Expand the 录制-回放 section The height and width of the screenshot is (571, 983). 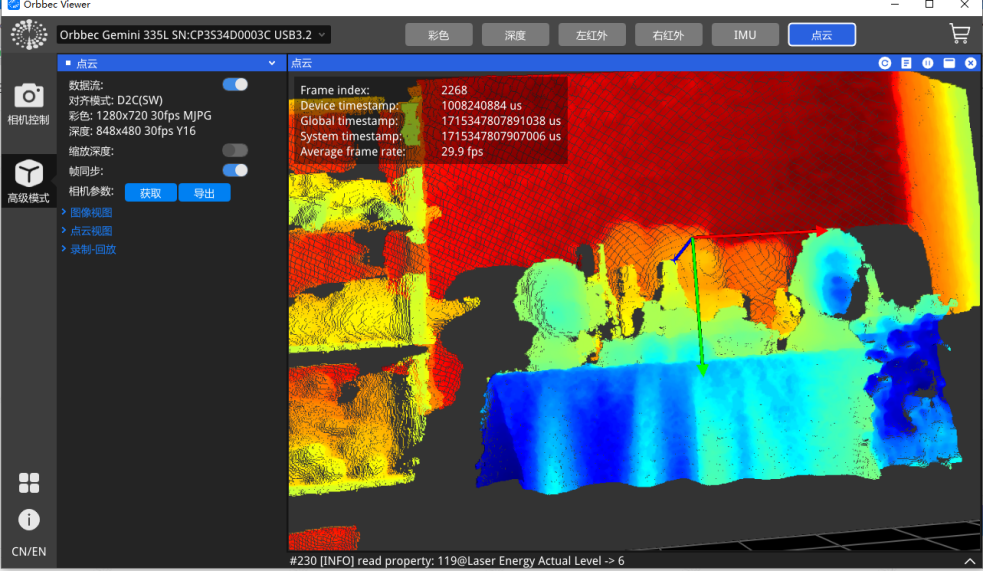[92, 249]
